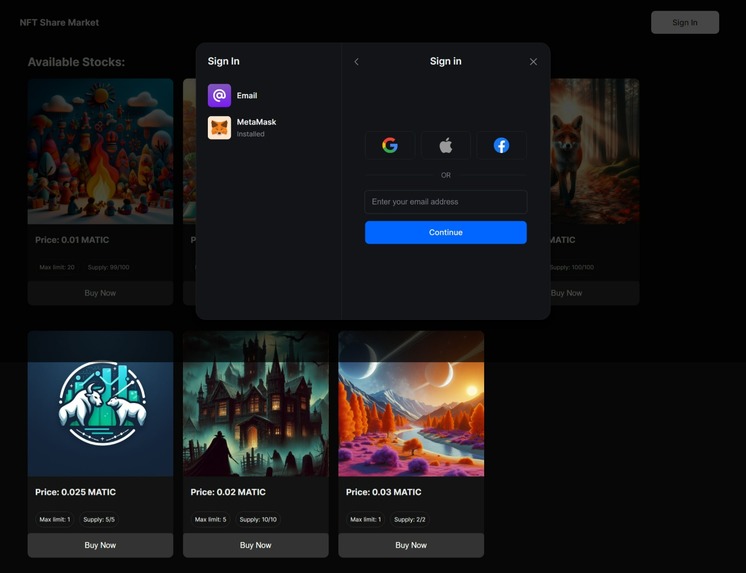Click the MetaMask fox icon

click(x=219, y=128)
